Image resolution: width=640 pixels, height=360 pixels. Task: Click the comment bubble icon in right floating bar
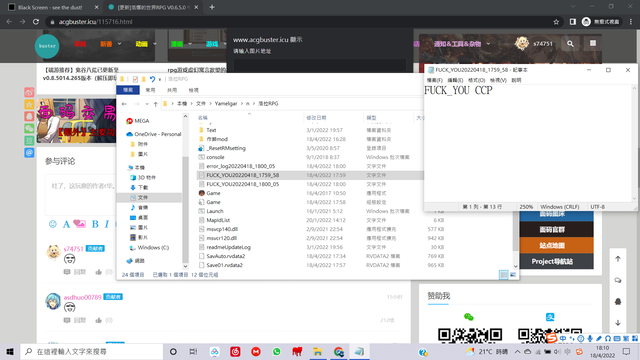coord(618,280)
